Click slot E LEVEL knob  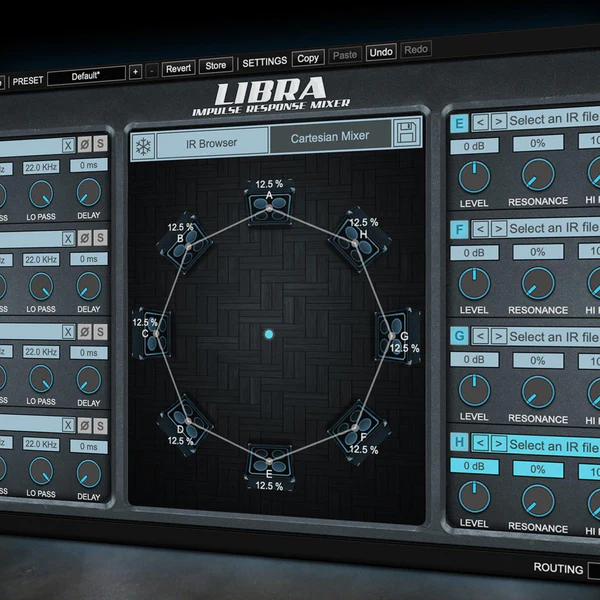(x=474, y=177)
